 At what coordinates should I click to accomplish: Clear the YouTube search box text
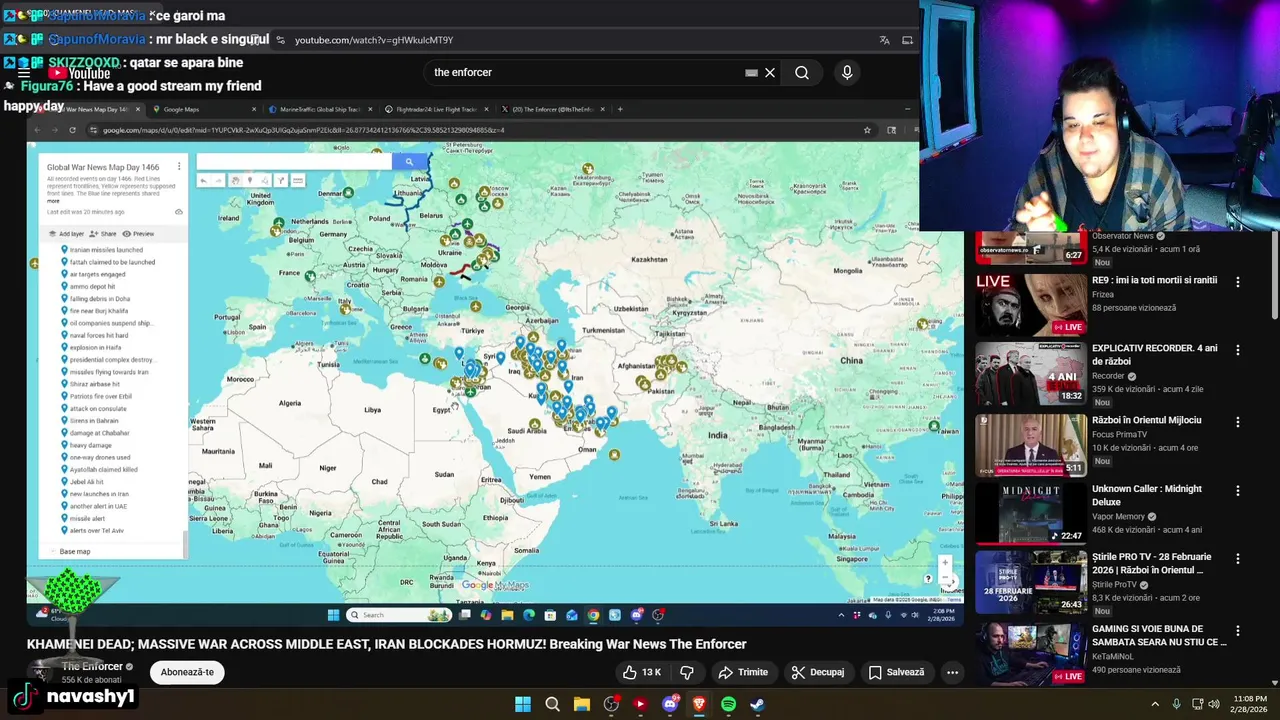(770, 73)
